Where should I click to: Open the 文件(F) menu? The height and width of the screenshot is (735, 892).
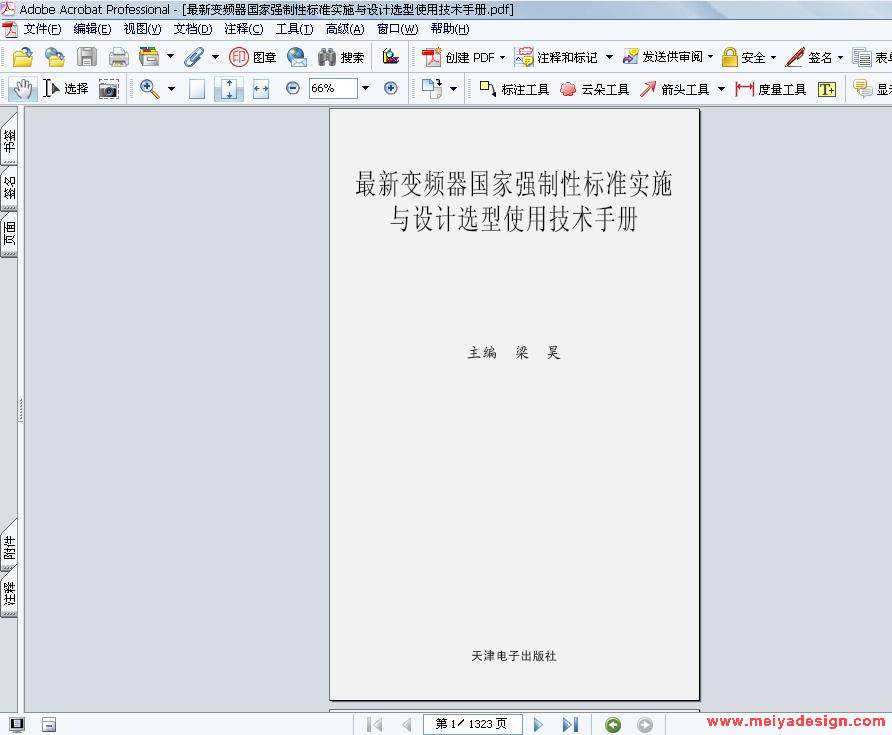[x=41, y=29]
